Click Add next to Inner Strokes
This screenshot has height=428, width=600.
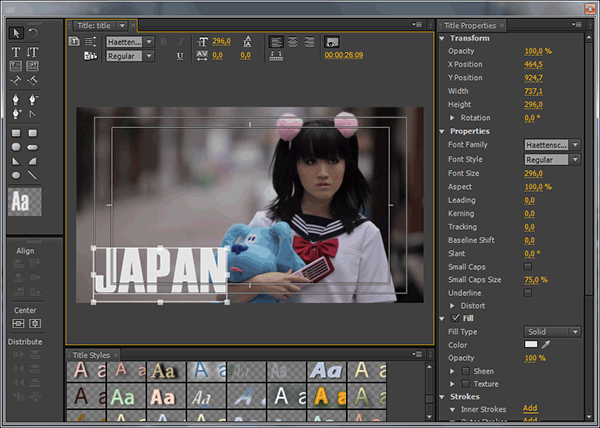[530, 408]
